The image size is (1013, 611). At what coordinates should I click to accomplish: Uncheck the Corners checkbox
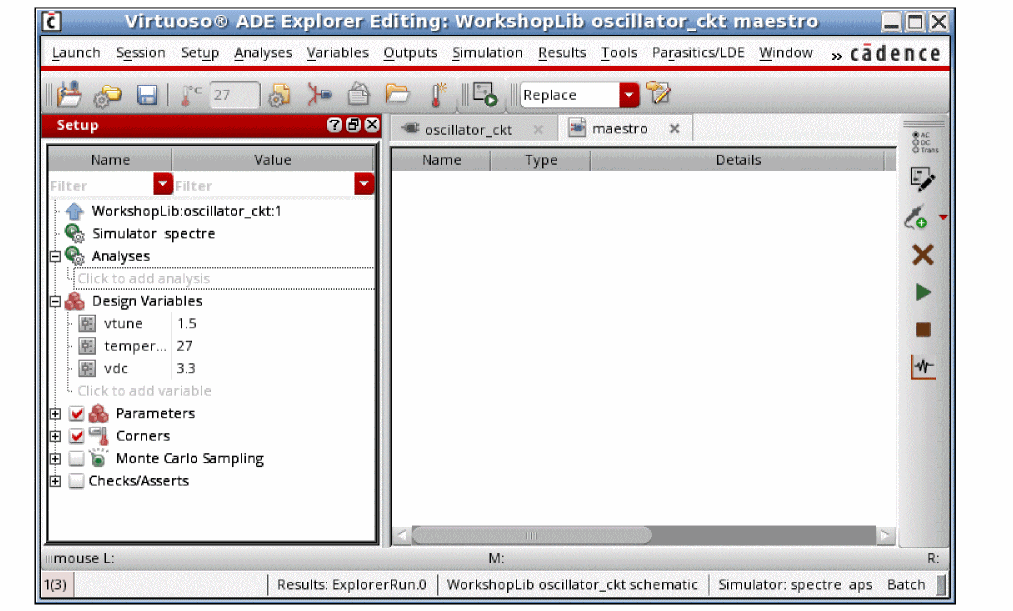(76, 436)
